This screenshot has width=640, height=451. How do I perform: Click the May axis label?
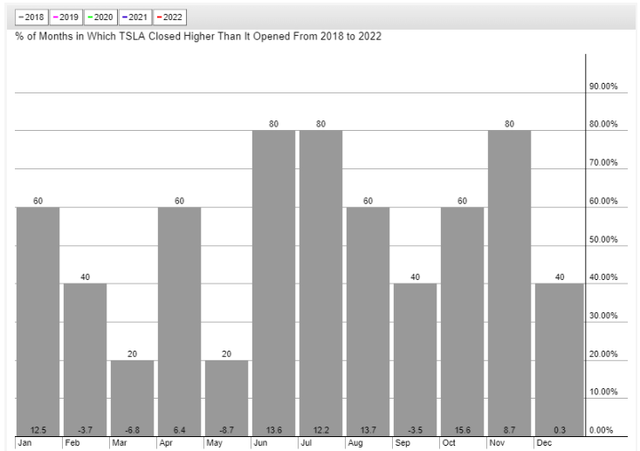(214, 443)
